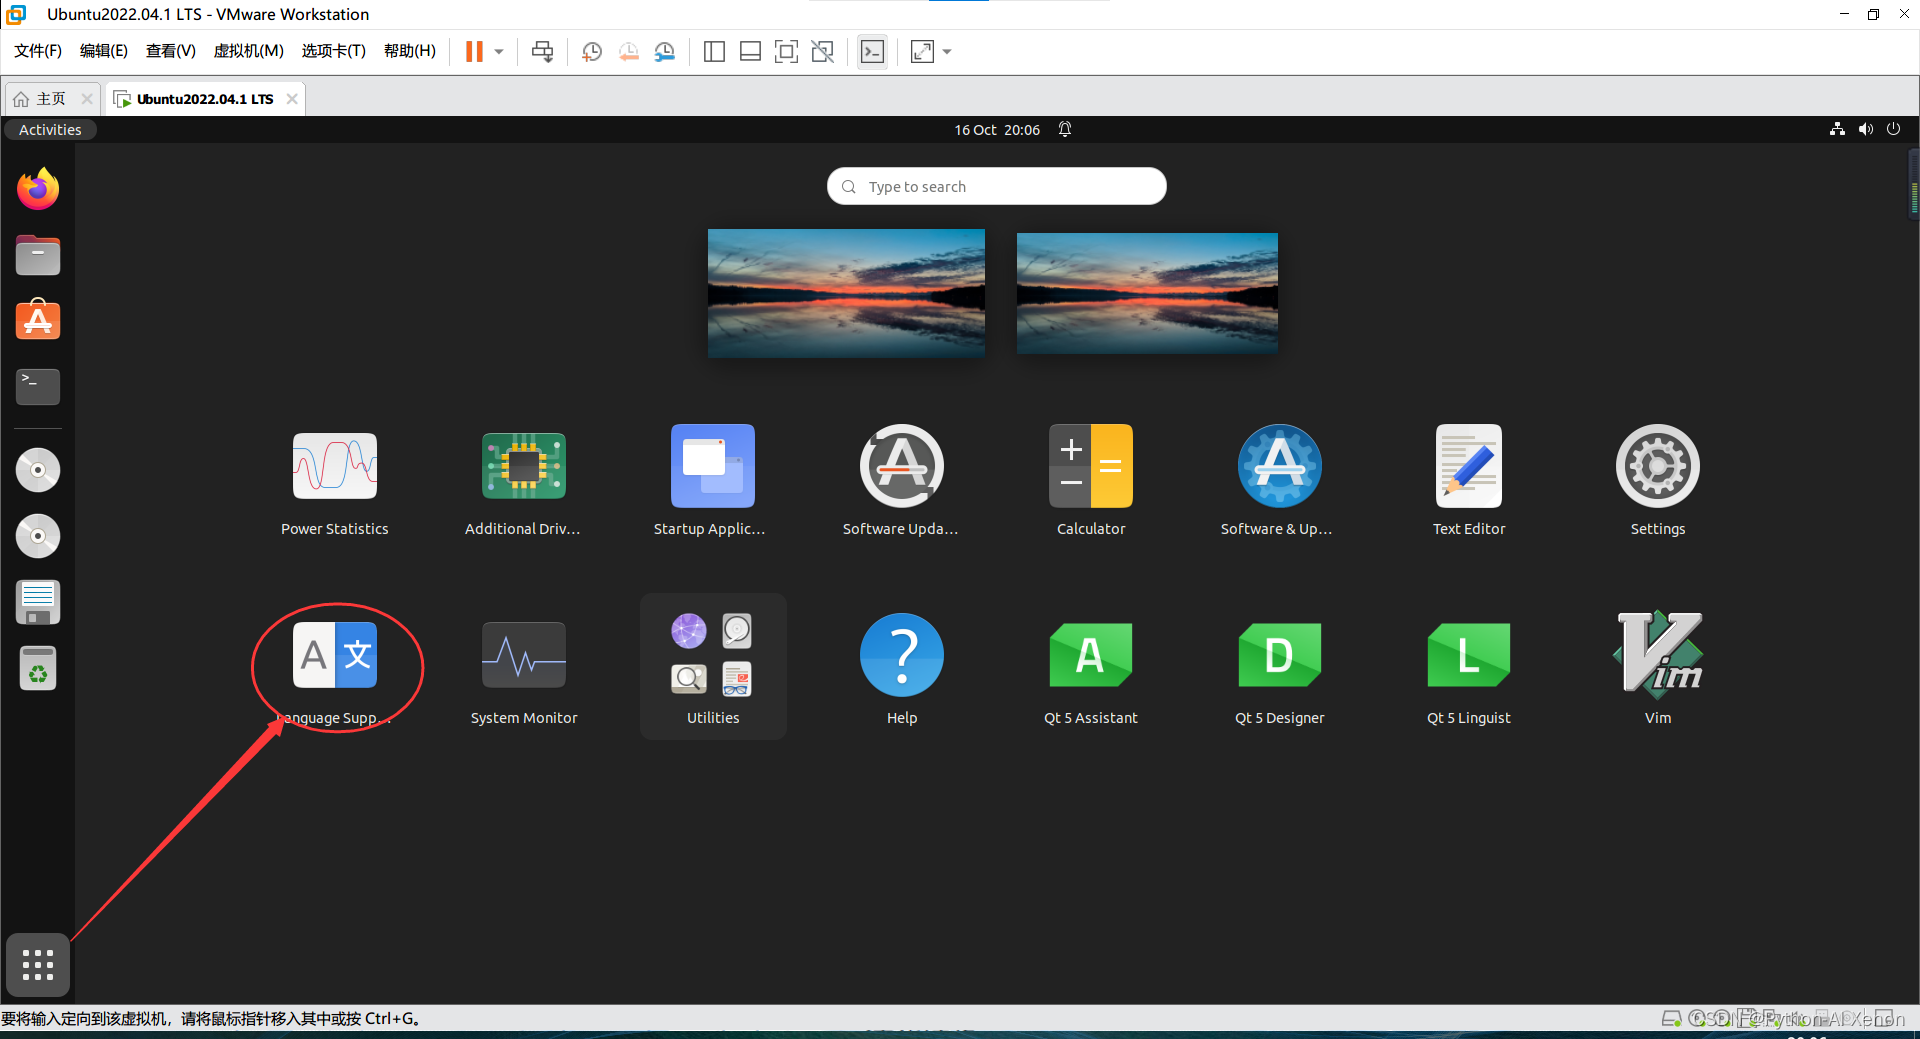Open the Utilities app folder
This screenshot has width=1920, height=1039.
coord(713,668)
